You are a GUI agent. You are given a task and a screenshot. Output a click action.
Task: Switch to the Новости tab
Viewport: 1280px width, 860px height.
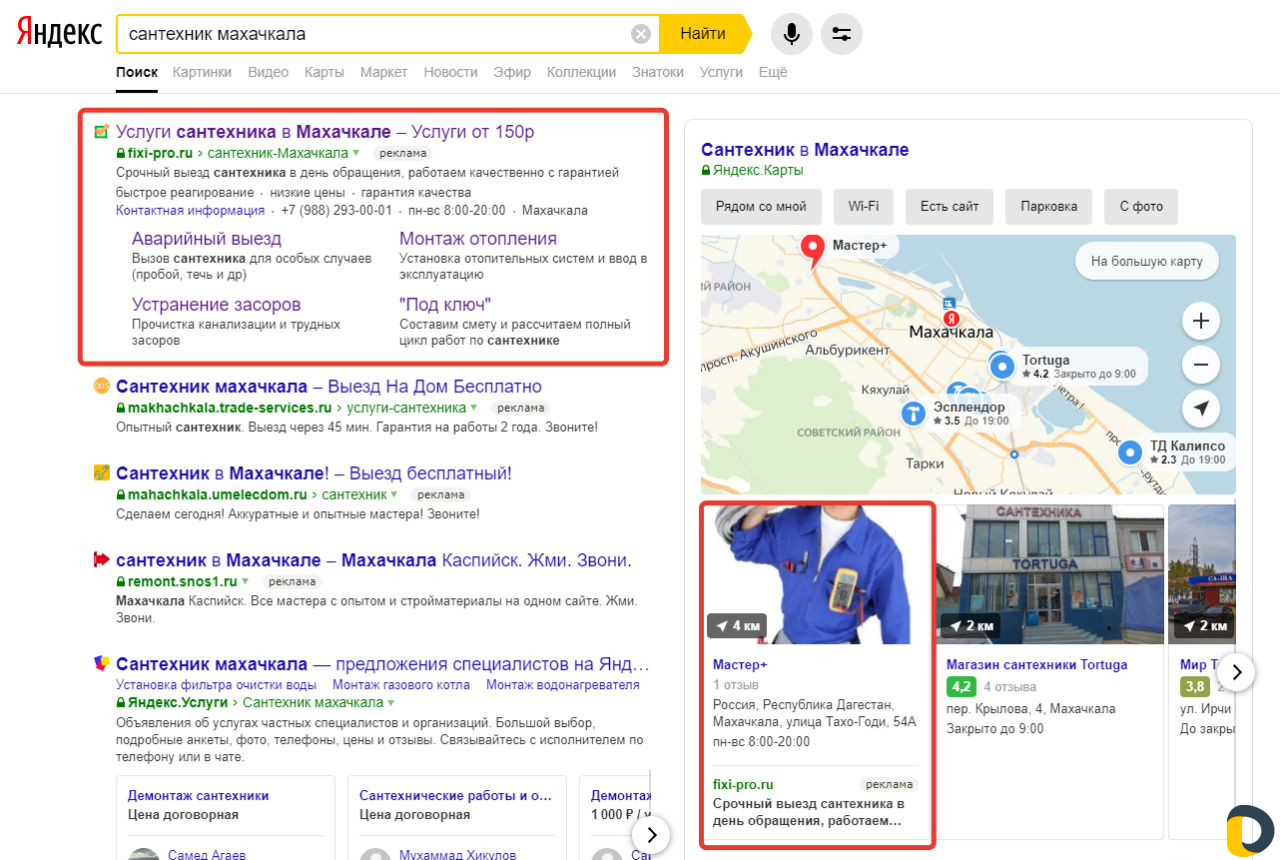pyautogui.click(x=450, y=72)
